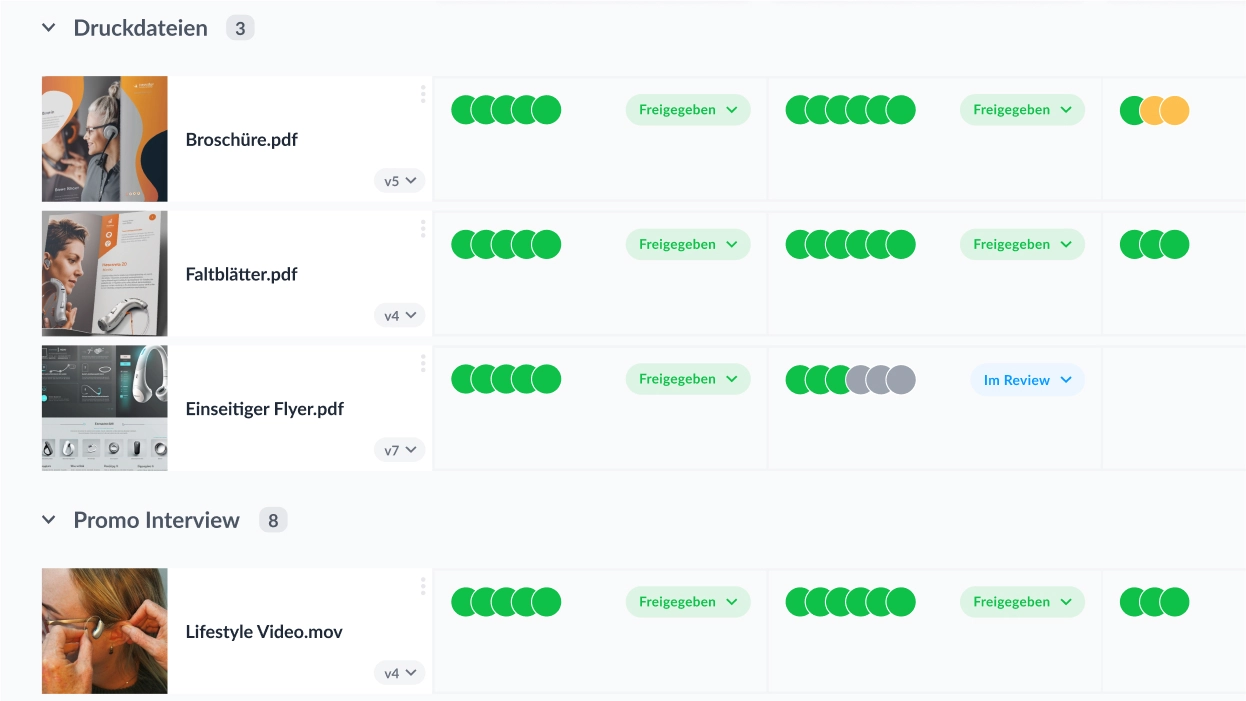This screenshot has width=1246, height=701.
Task: Open the v4 version dropdown for Lifestyle Video.mov
Action: (399, 673)
